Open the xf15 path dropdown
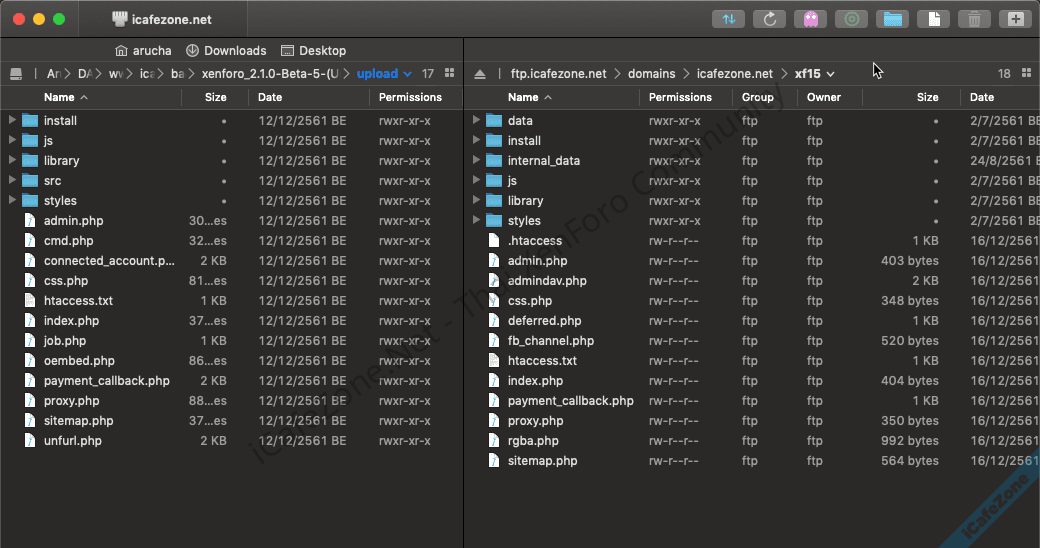This screenshot has width=1040, height=548. (814, 74)
